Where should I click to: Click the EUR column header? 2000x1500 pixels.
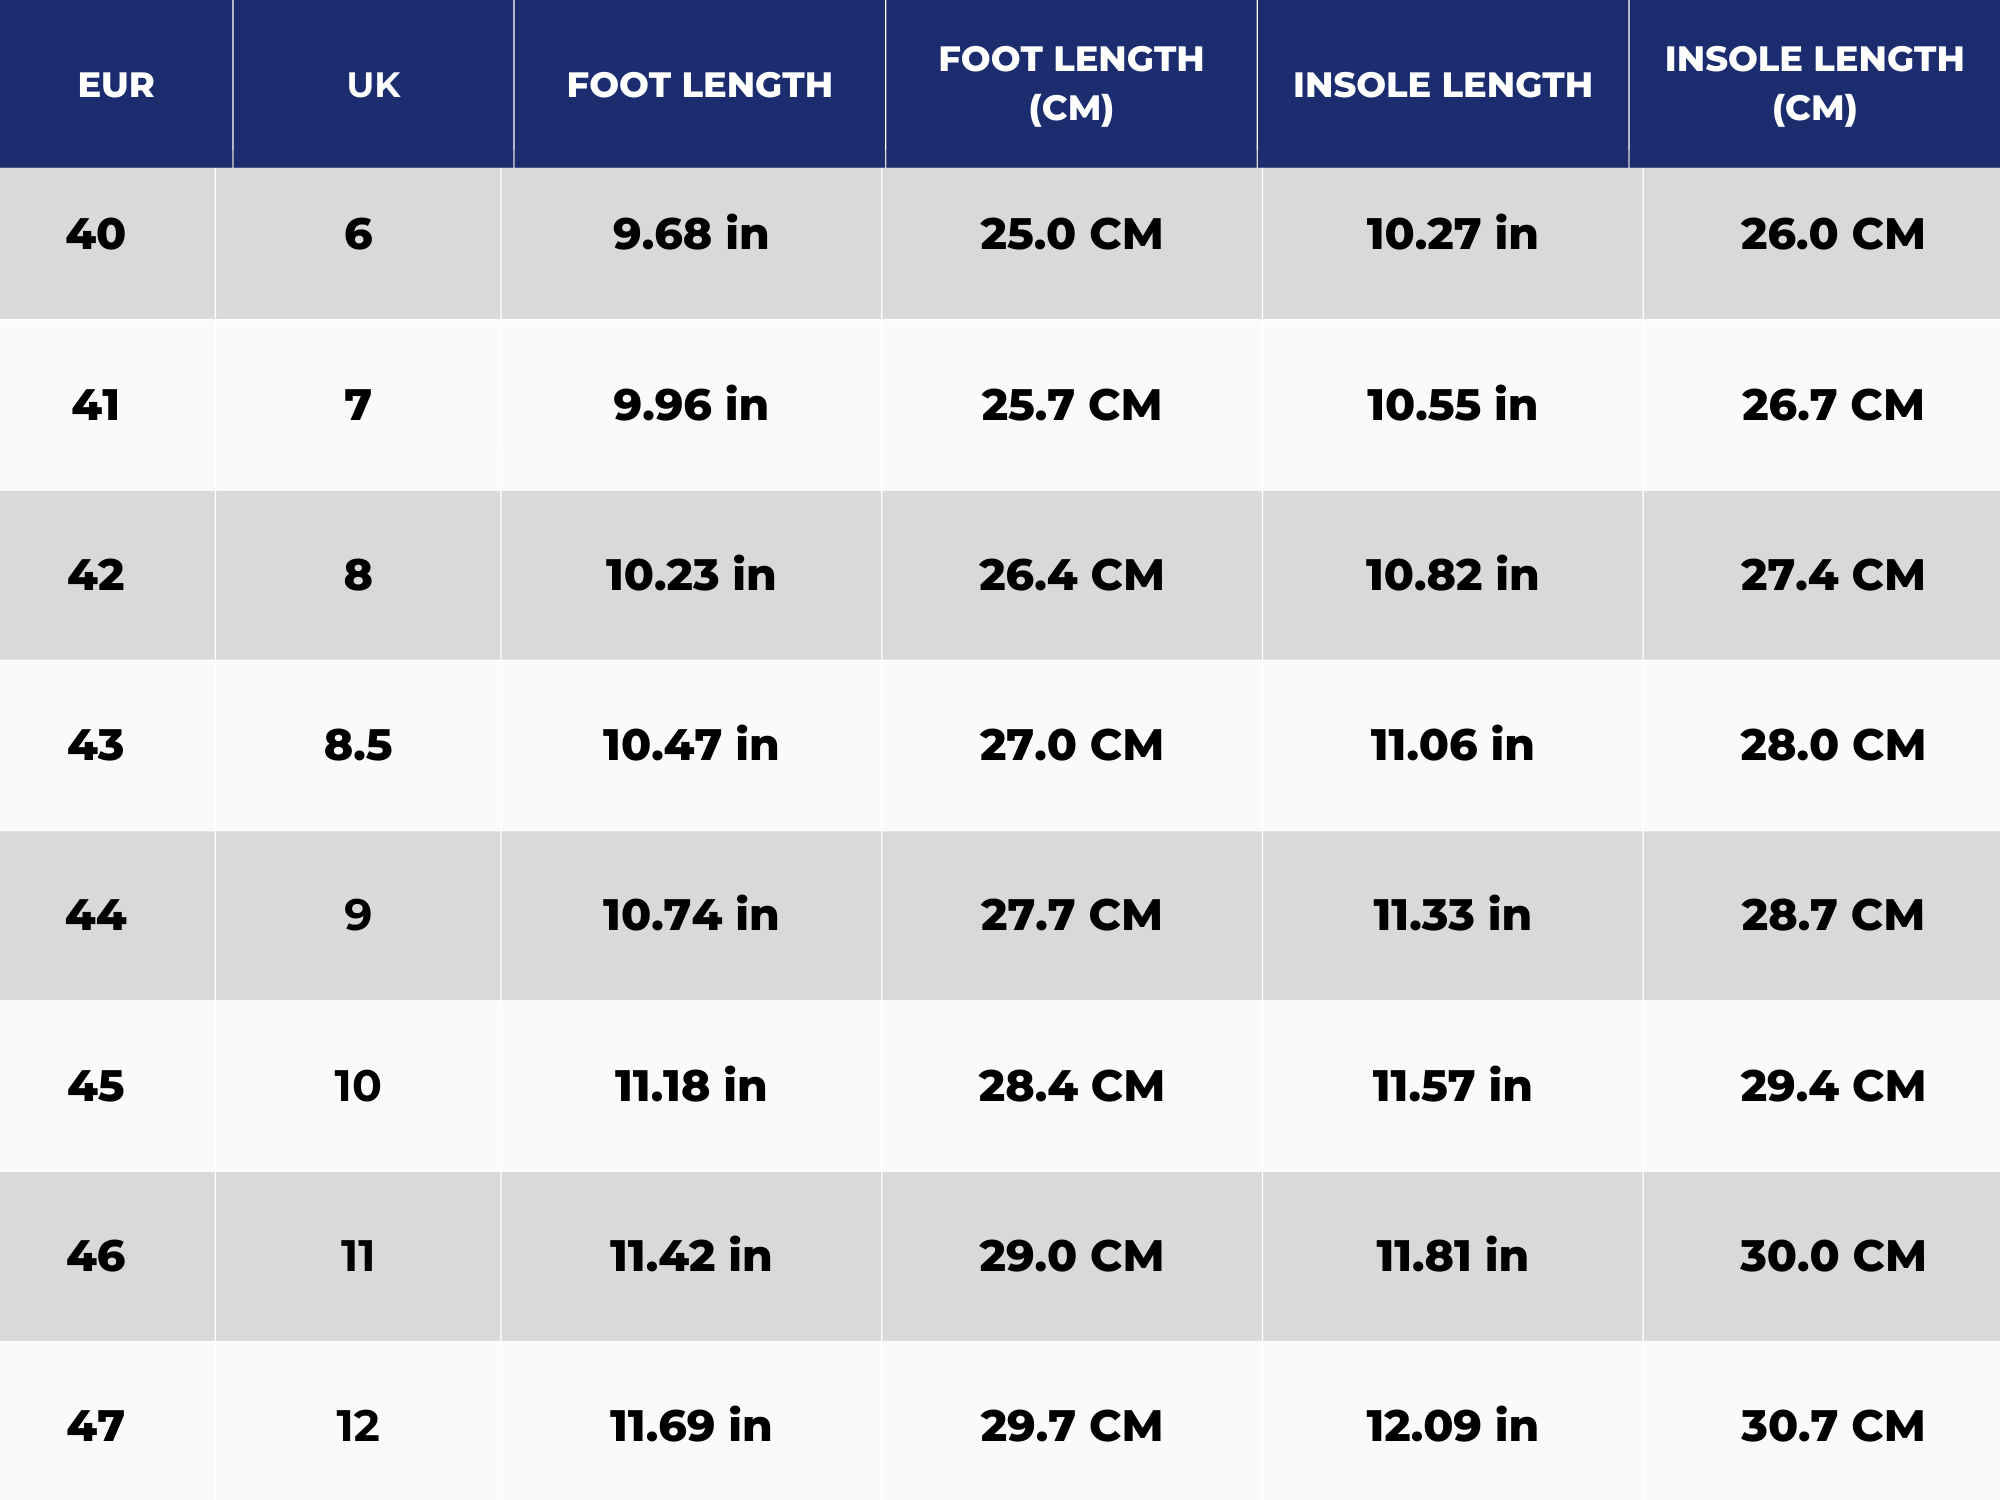coord(116,85)
